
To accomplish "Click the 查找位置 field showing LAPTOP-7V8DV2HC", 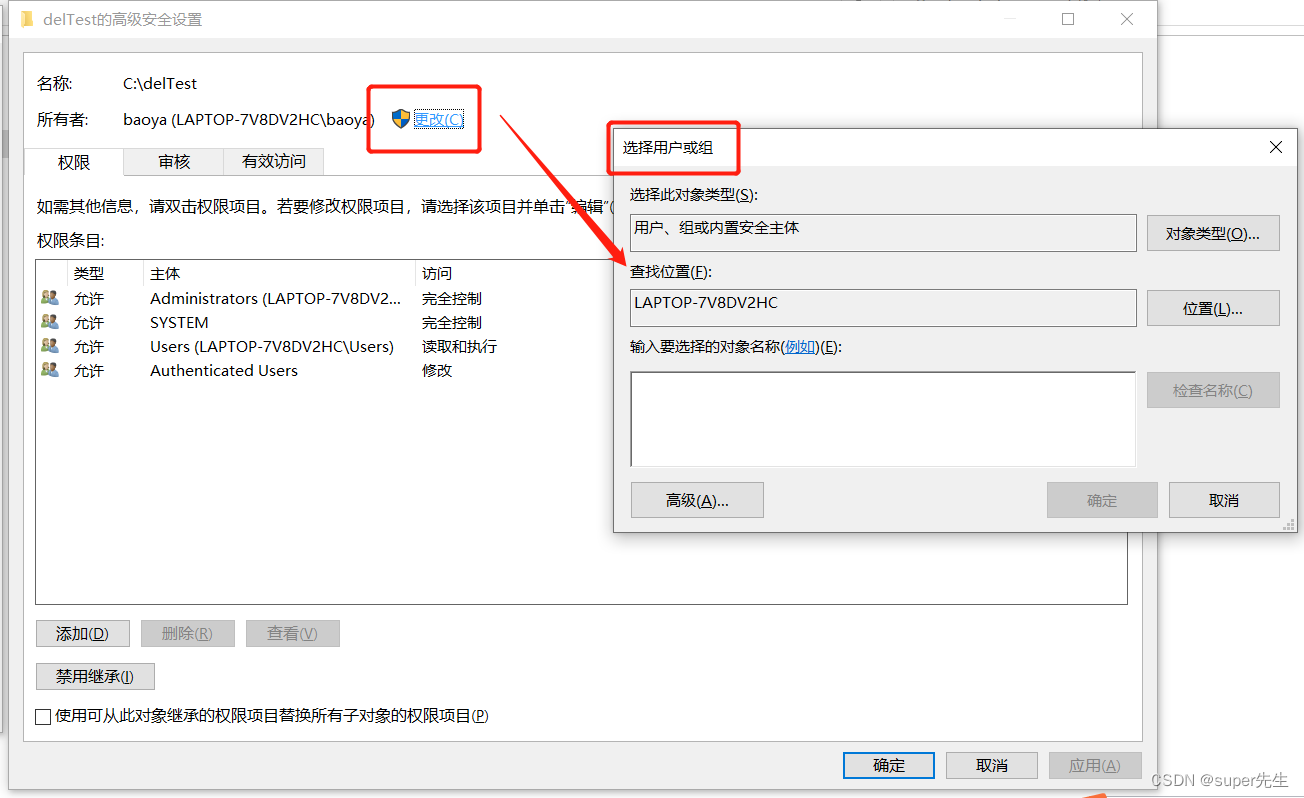I will 883,308.
